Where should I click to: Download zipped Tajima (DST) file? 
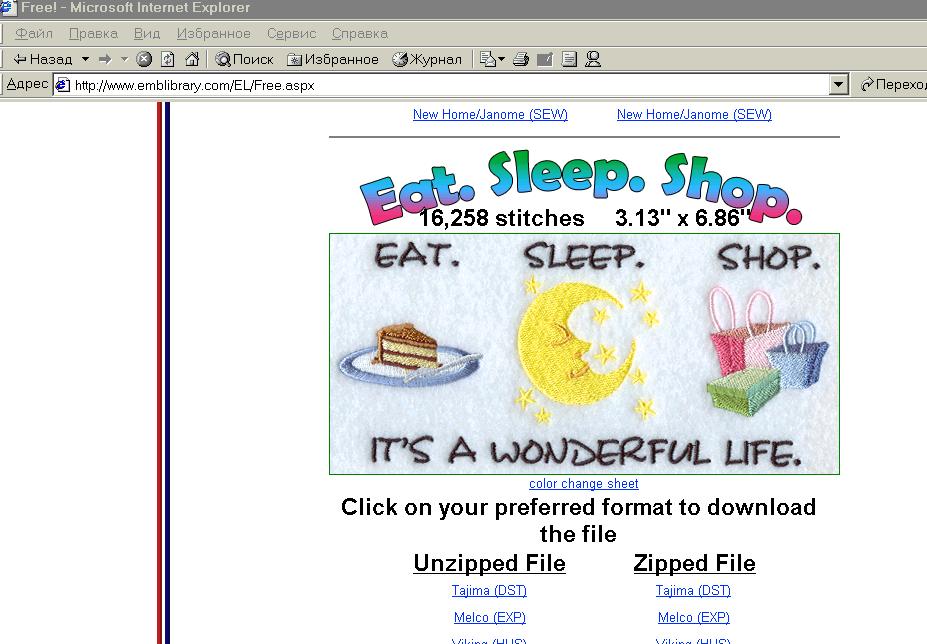point(693,590)
